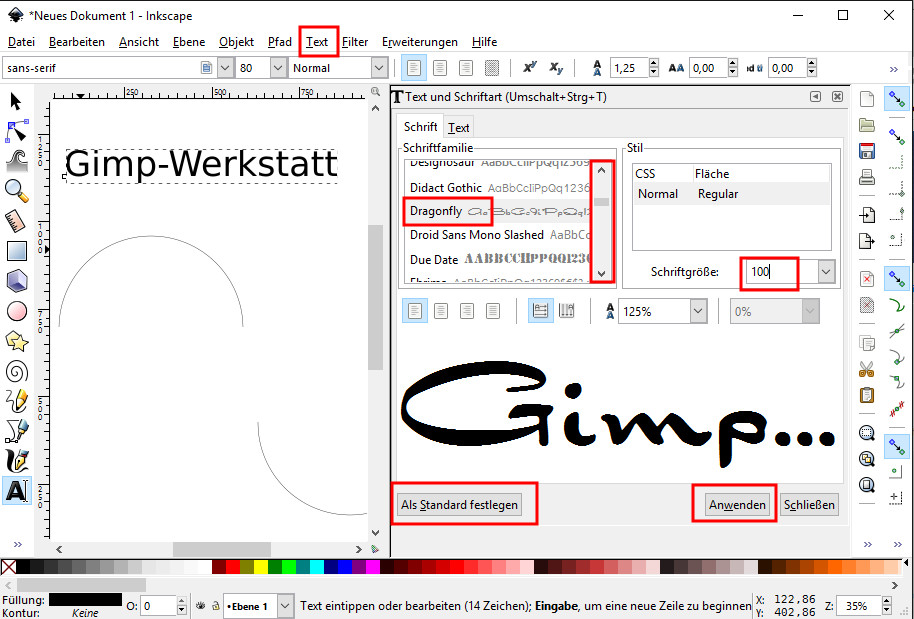Select the calligraphy tool
914x619 pixels.
click(x=16, y=460)
